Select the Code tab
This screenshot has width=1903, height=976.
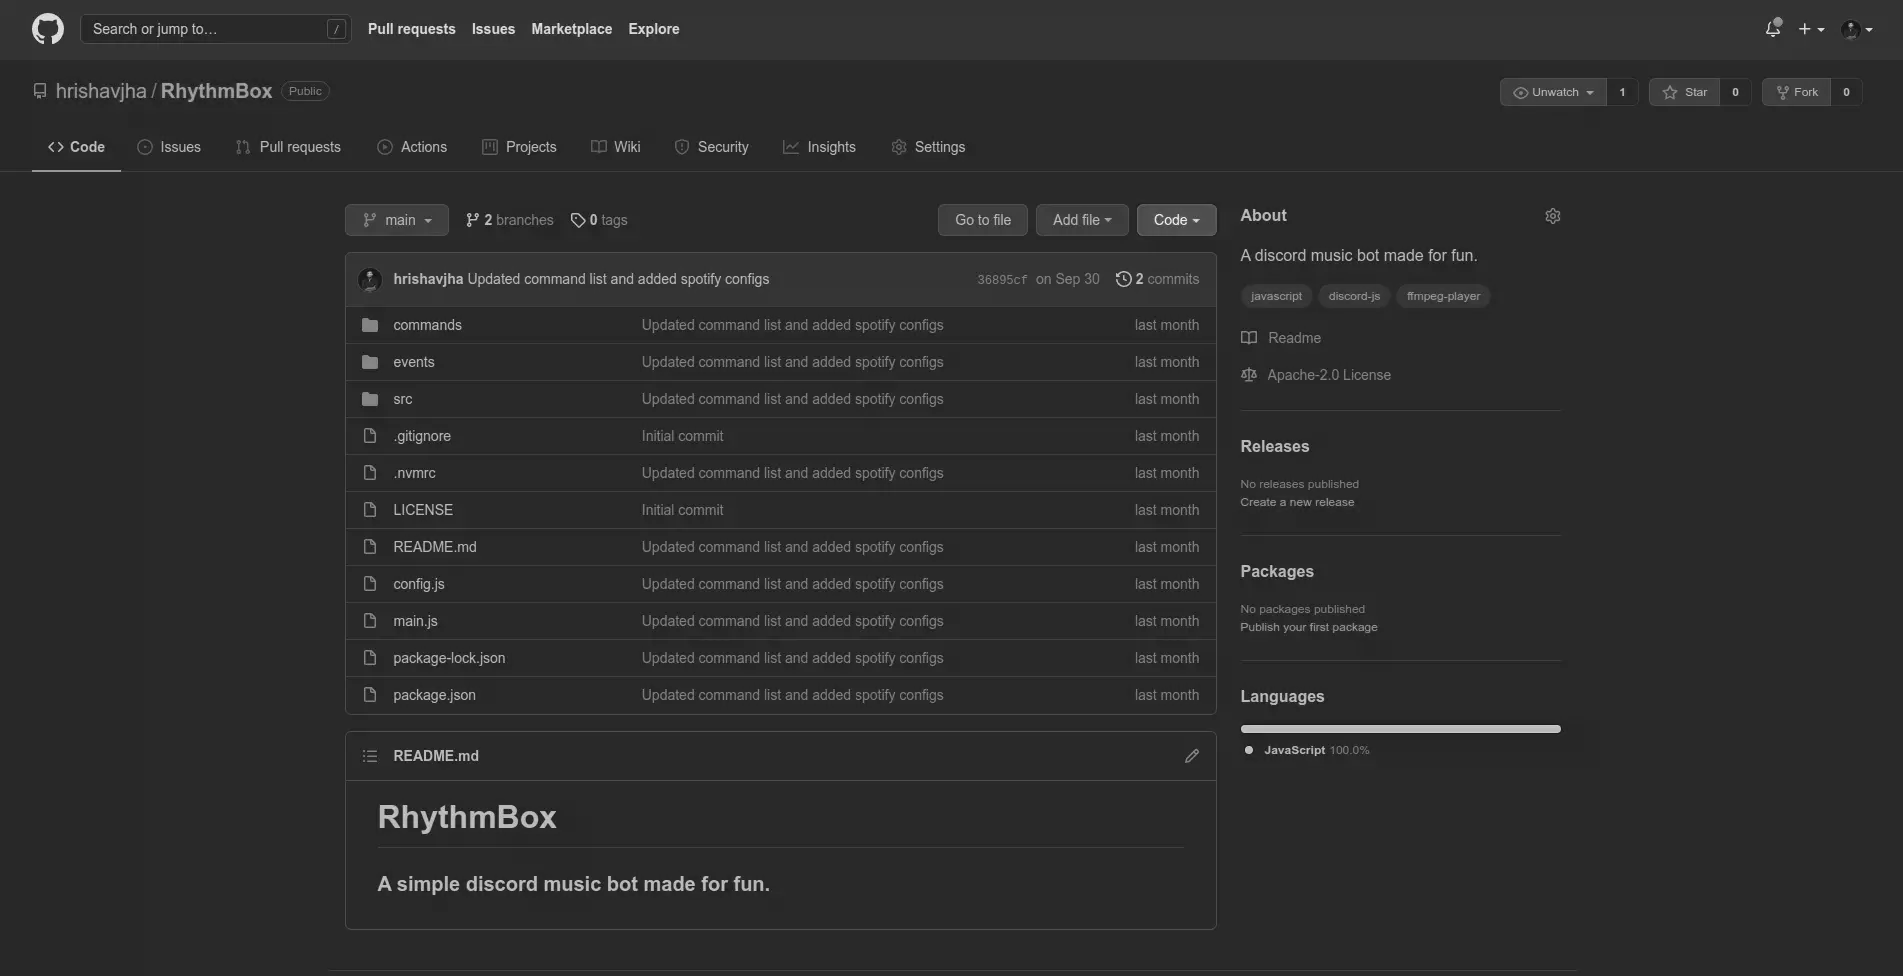click(x=76, y=147)
